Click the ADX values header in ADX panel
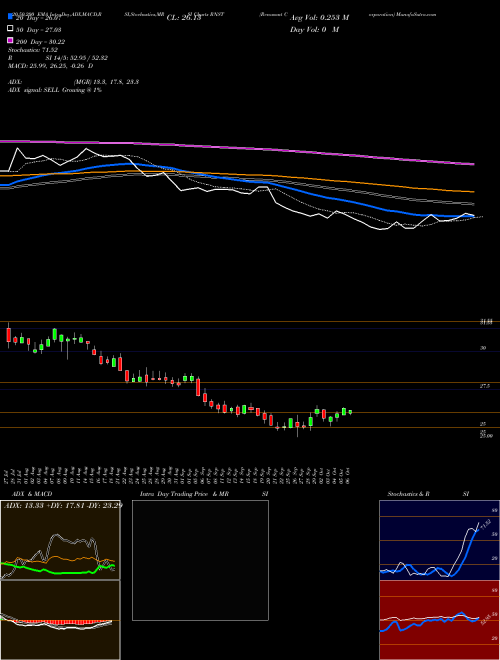Viewport: 500px width, 660px height. [x=63, y=505]
